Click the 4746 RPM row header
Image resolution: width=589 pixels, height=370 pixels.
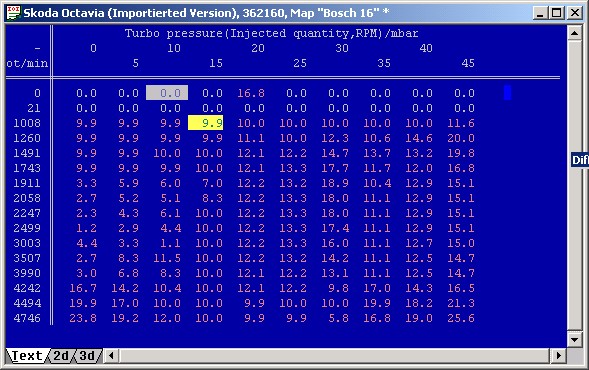[27, 318]
